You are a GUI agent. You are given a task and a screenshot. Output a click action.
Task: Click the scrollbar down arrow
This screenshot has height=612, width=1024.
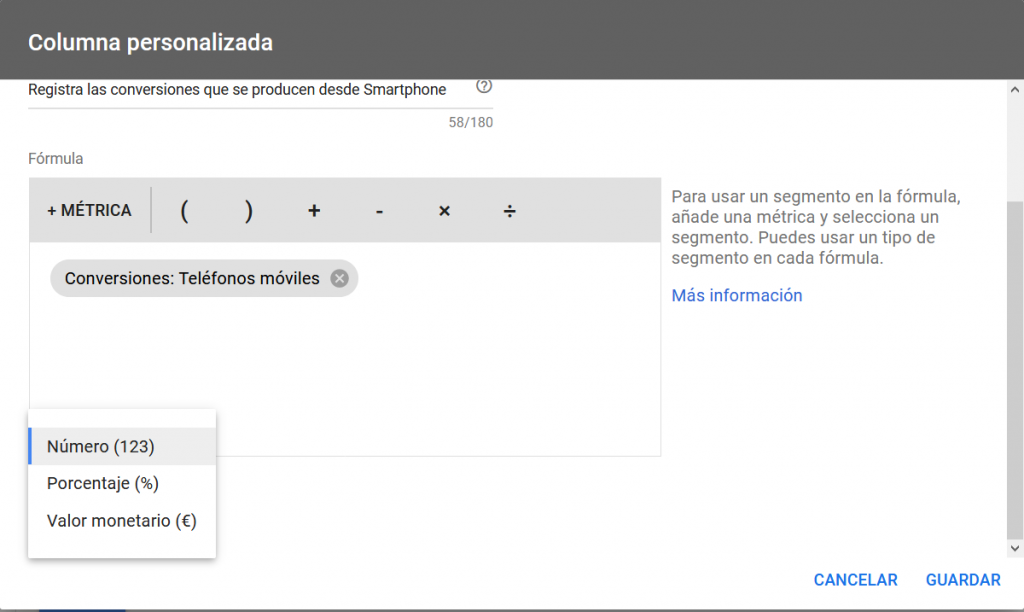tap(1015, 548)
